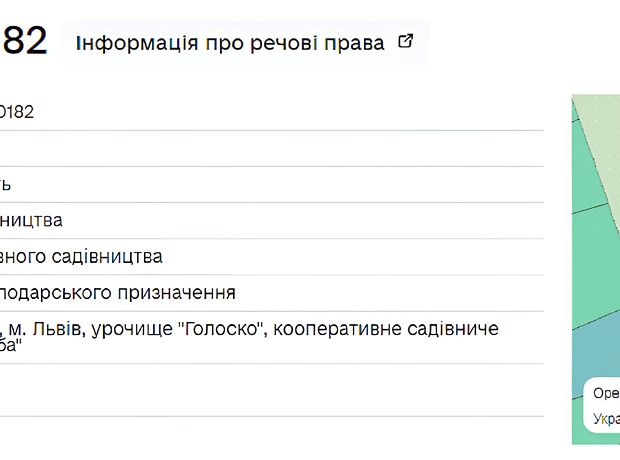This screenshot has width=620, height=460.
Task: Click the "подарського призначення" row
Action: point(118,292)
